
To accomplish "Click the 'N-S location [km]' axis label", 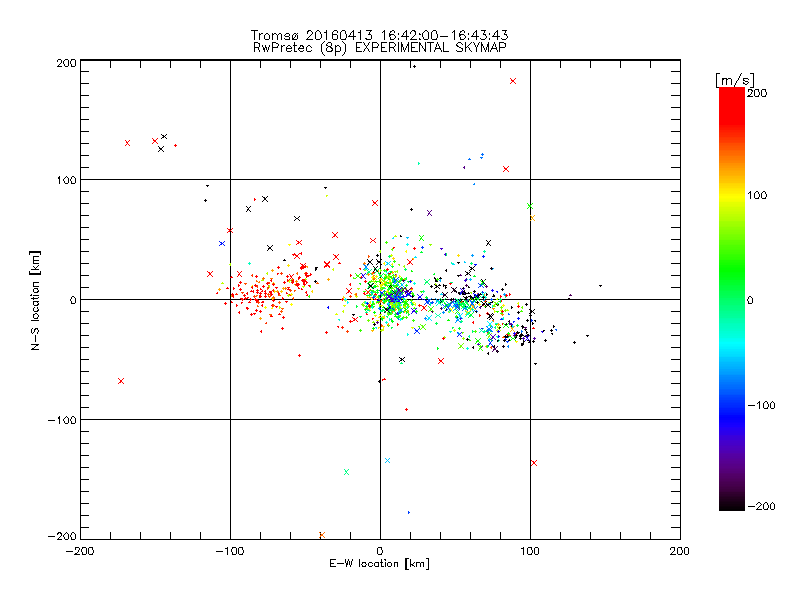I will pos(35,300).
